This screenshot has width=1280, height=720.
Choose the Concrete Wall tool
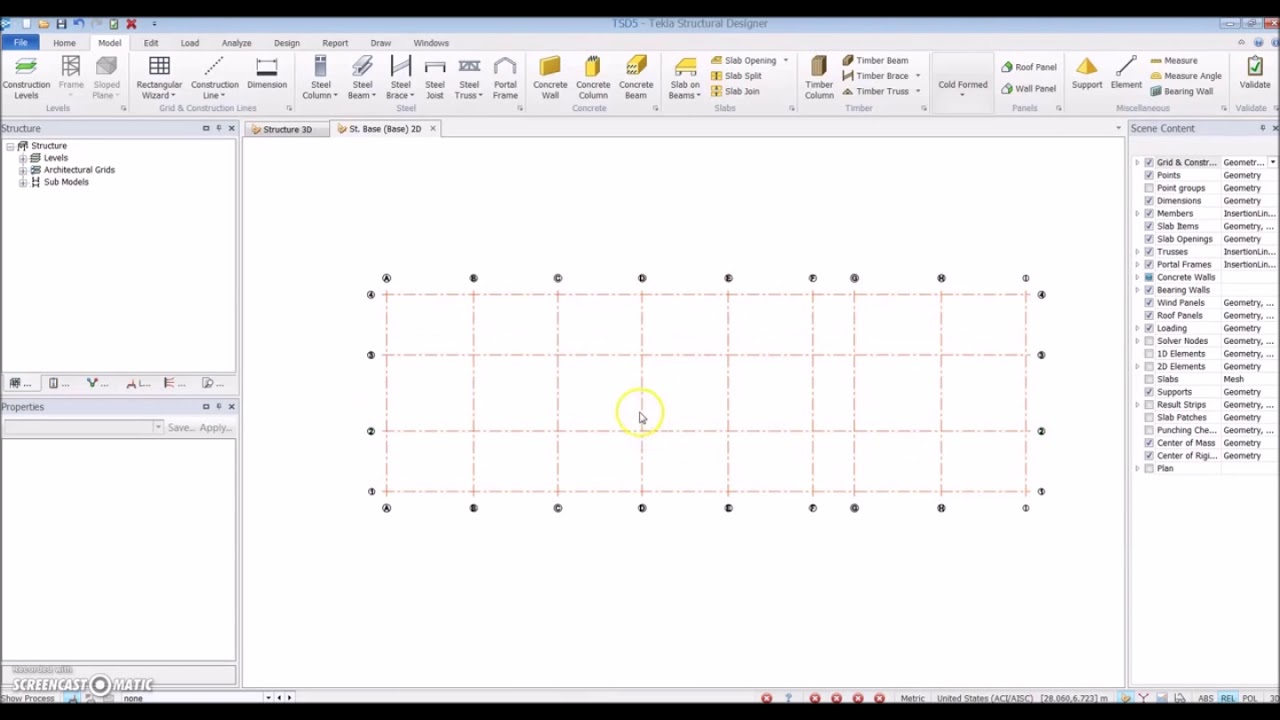[550, 78]
